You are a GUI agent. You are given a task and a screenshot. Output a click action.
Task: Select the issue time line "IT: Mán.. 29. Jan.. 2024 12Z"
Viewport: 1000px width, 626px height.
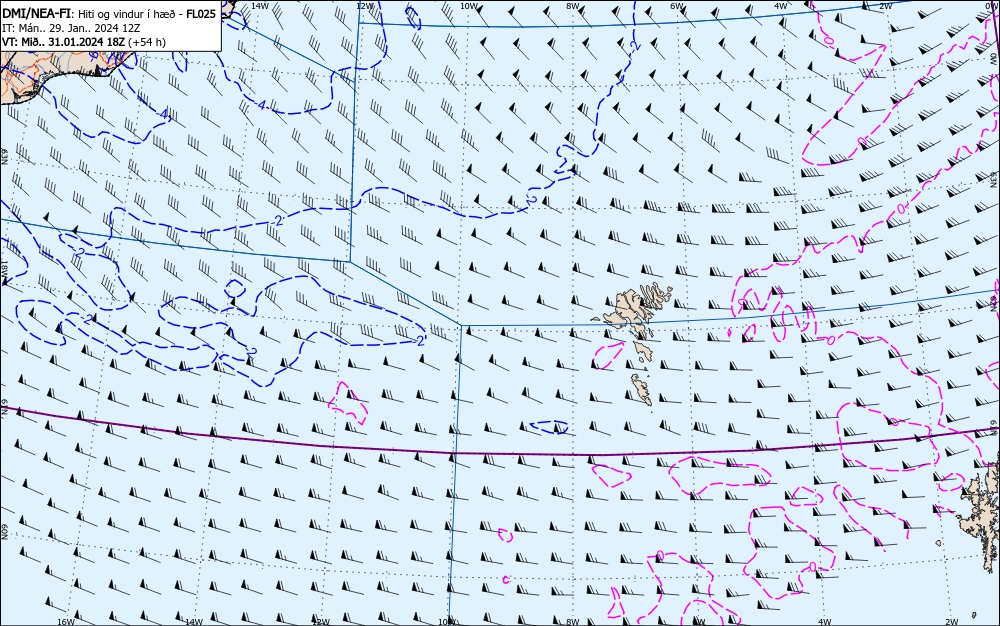coord(70,28)
